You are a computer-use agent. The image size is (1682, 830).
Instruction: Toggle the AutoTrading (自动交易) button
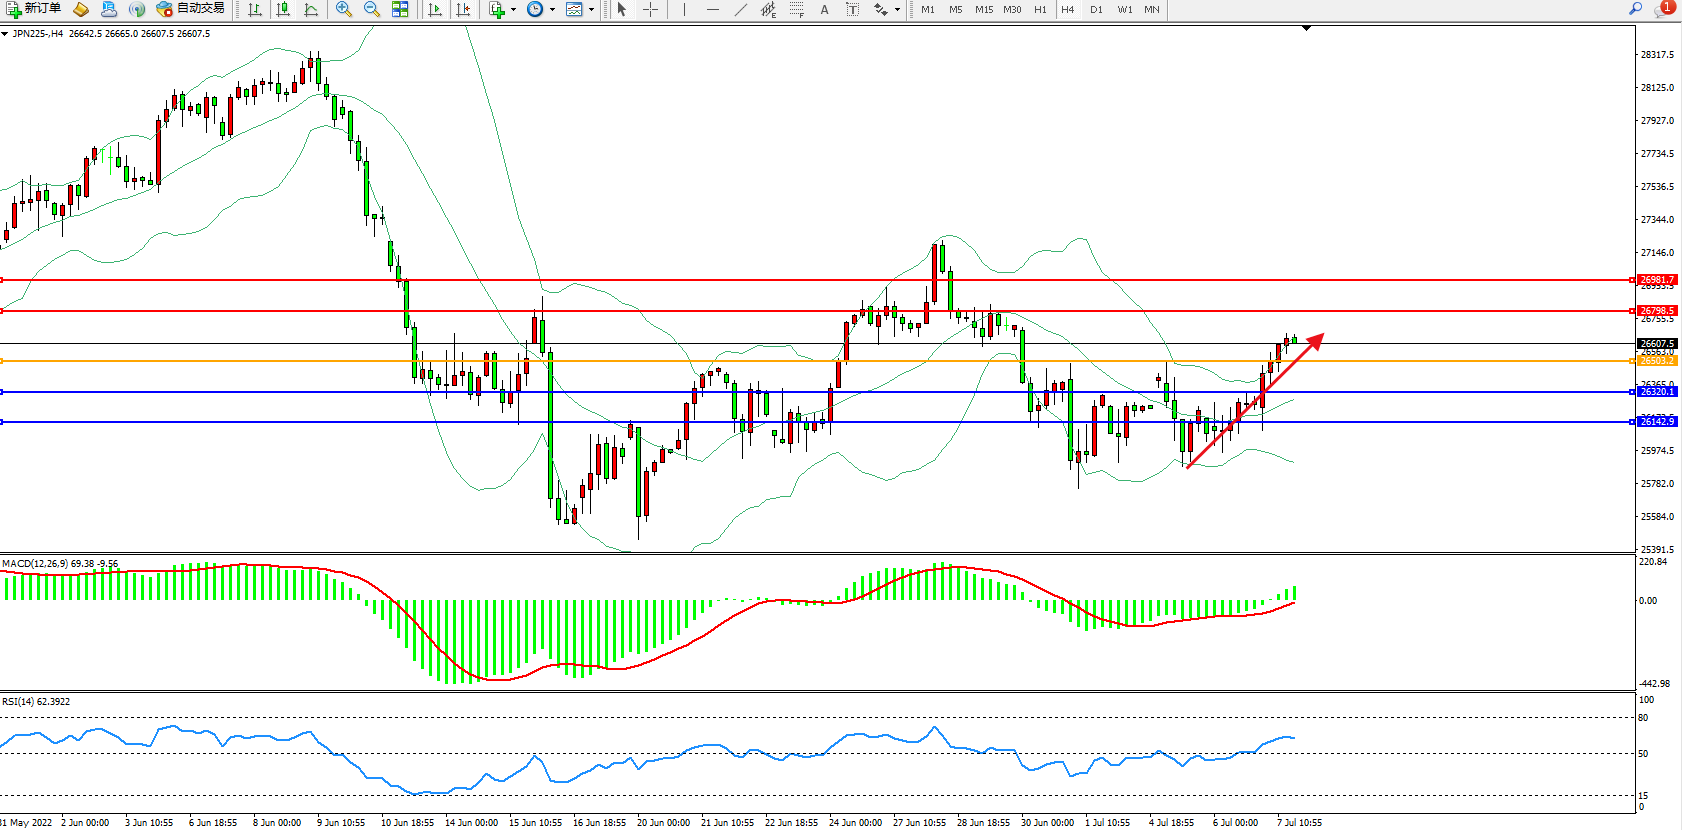(x=191, y=9)
